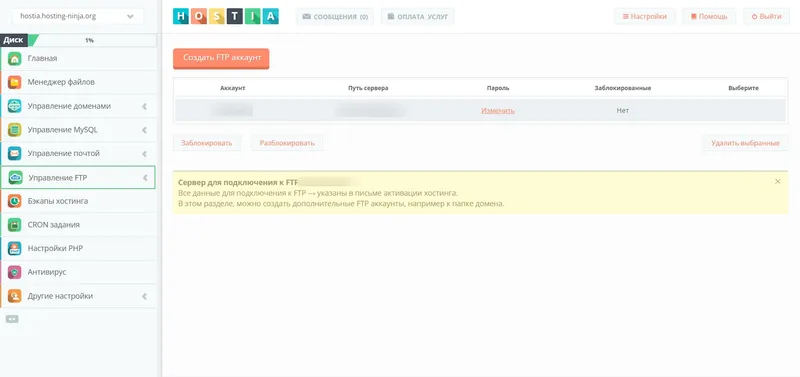Click the Управление доменами globe icon
800x377 pixels.
[14, 106]
